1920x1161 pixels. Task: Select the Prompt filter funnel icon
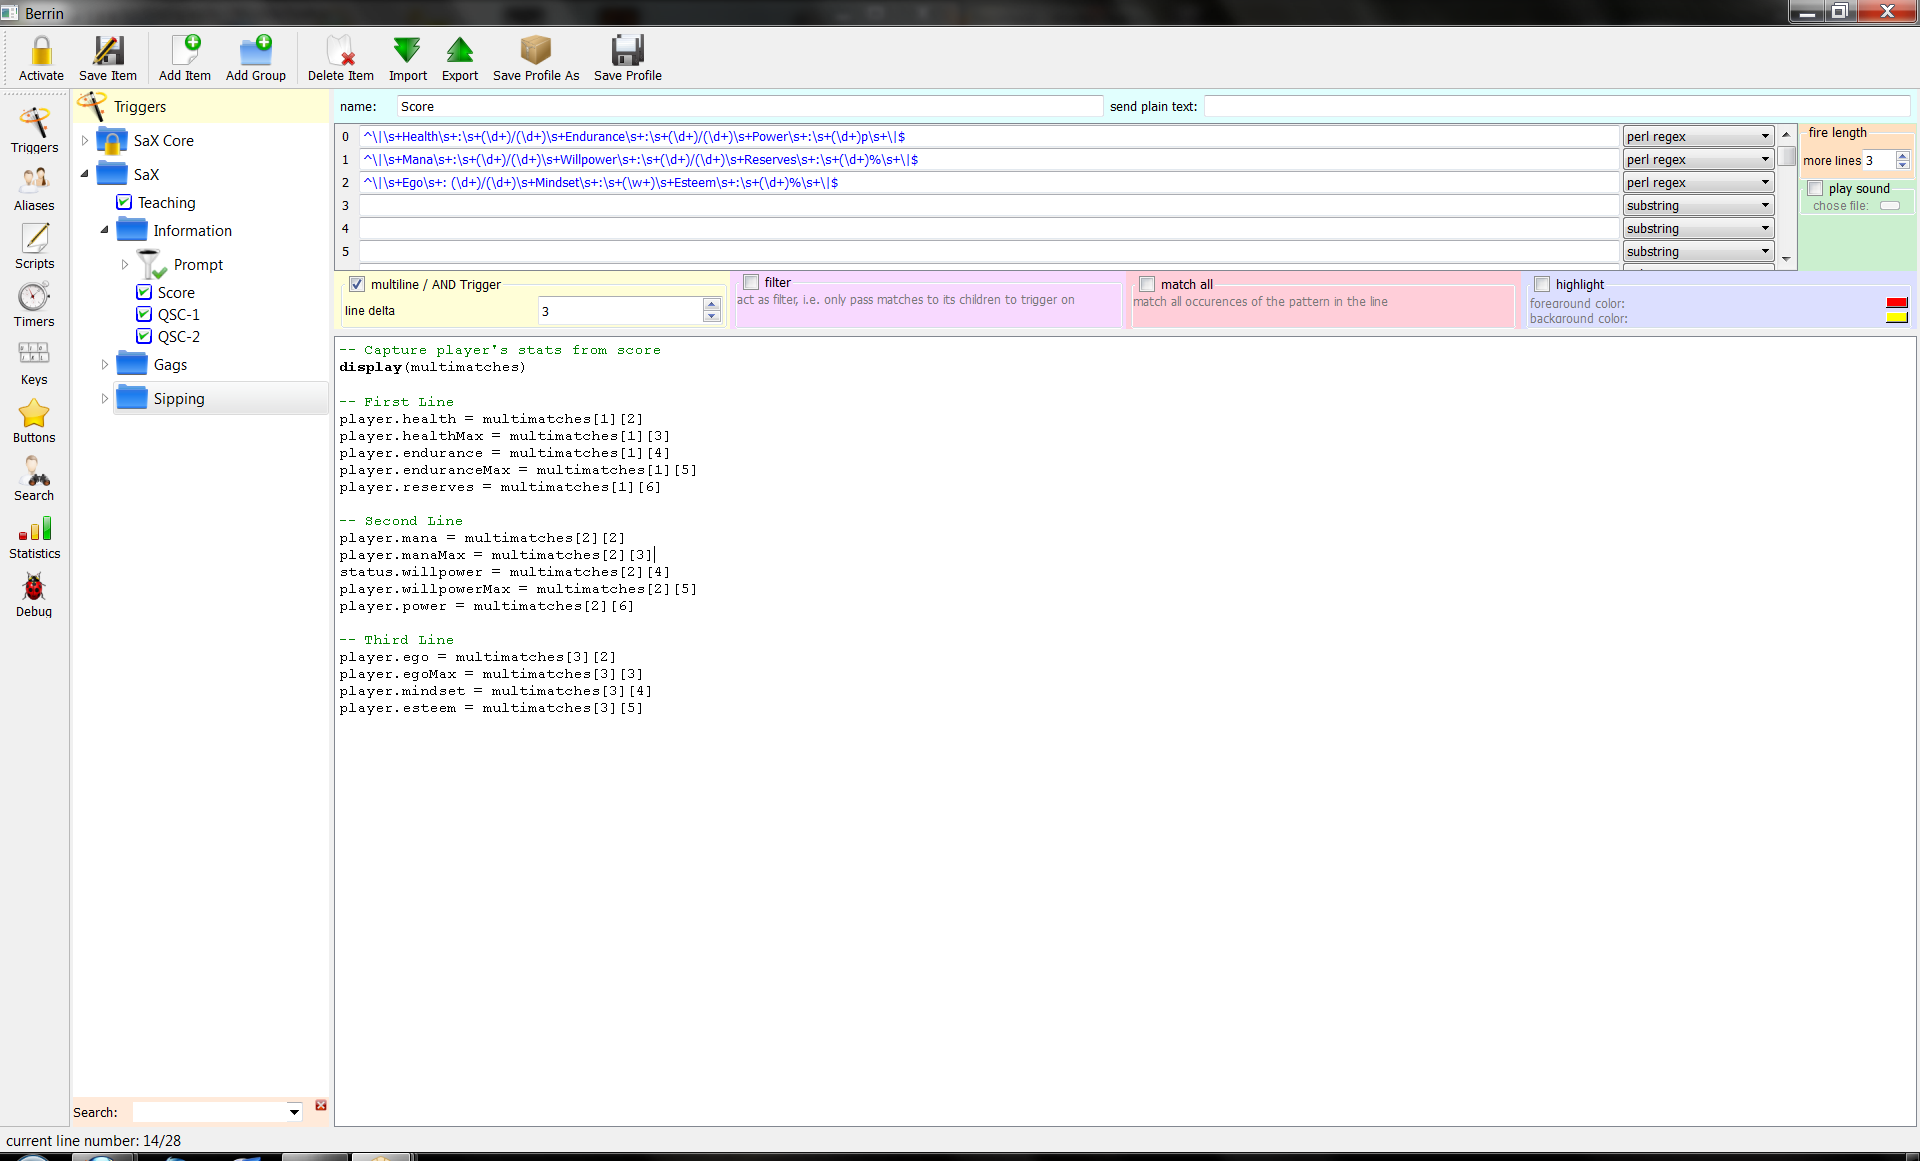tap(152, 264)
